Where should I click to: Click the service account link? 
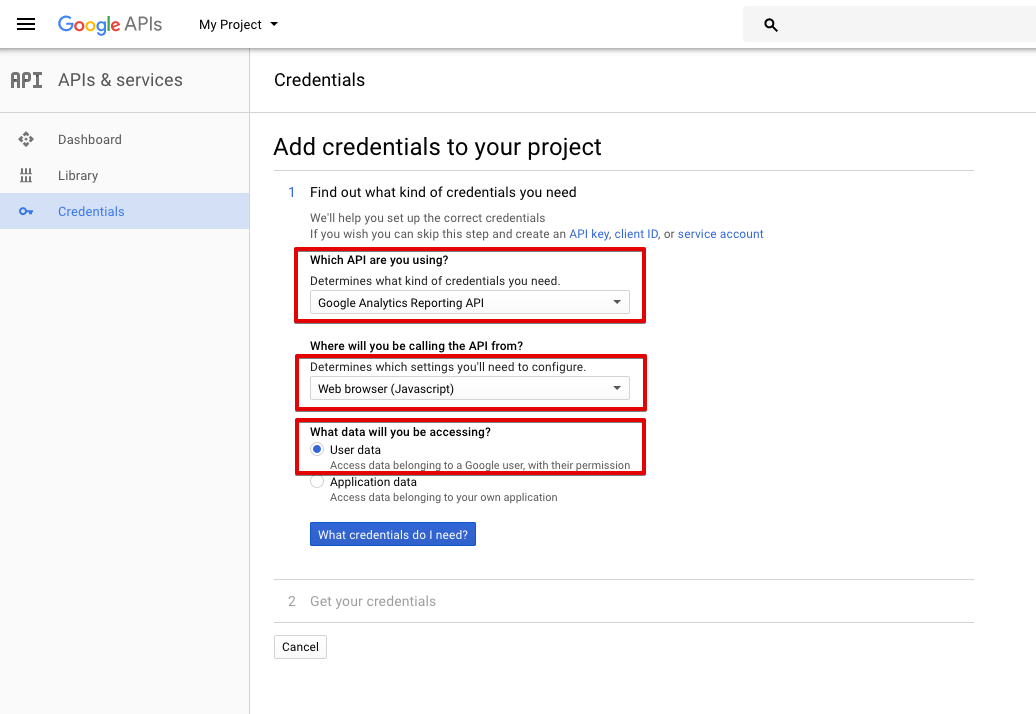point(720,234)
